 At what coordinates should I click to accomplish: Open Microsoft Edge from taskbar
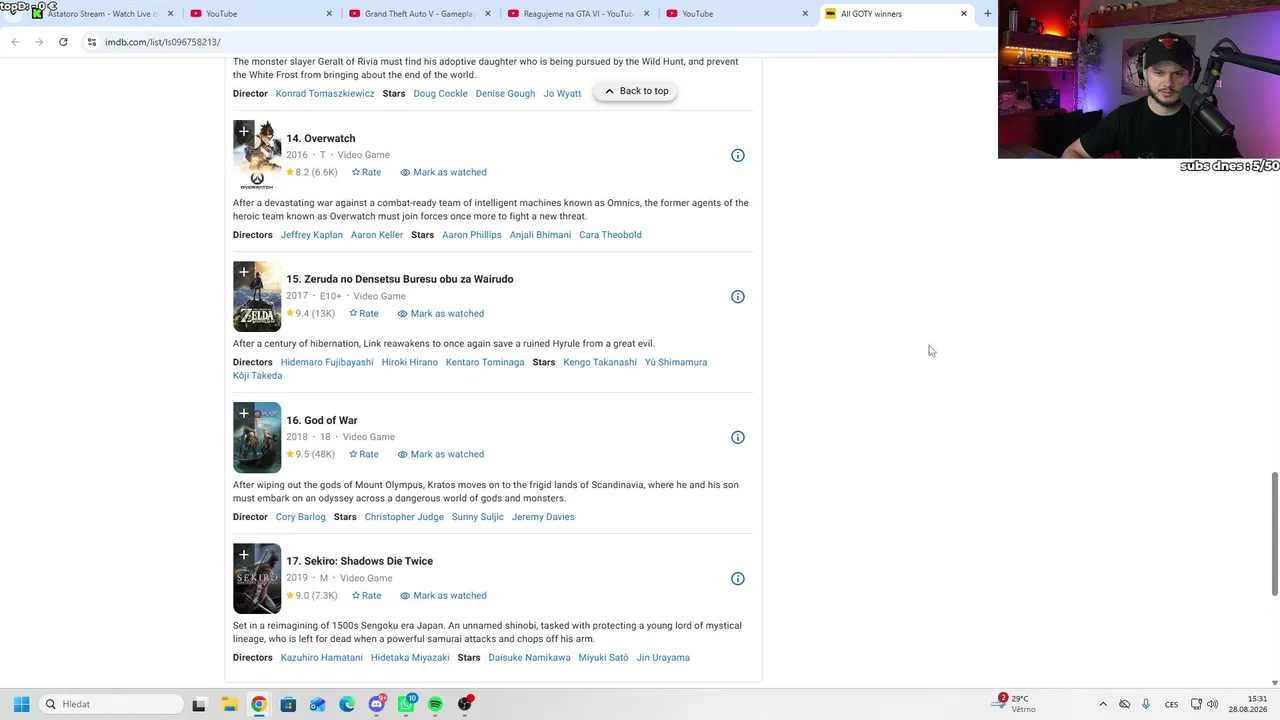click(347, 704)
